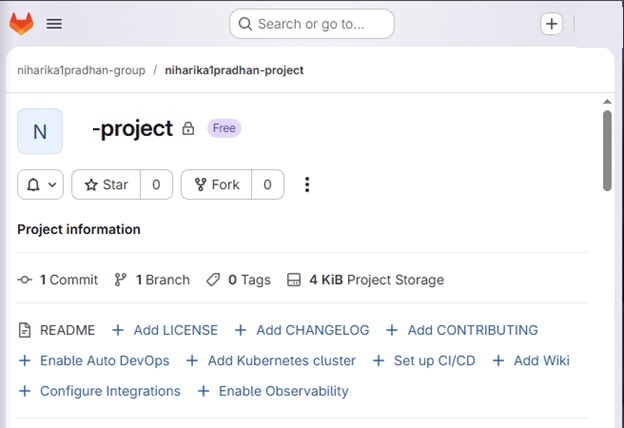This screenshot has height=428, width=624.
Task: Click Add CONTRIBUTING
Action: pyautogui.click(x=462, y=330)
